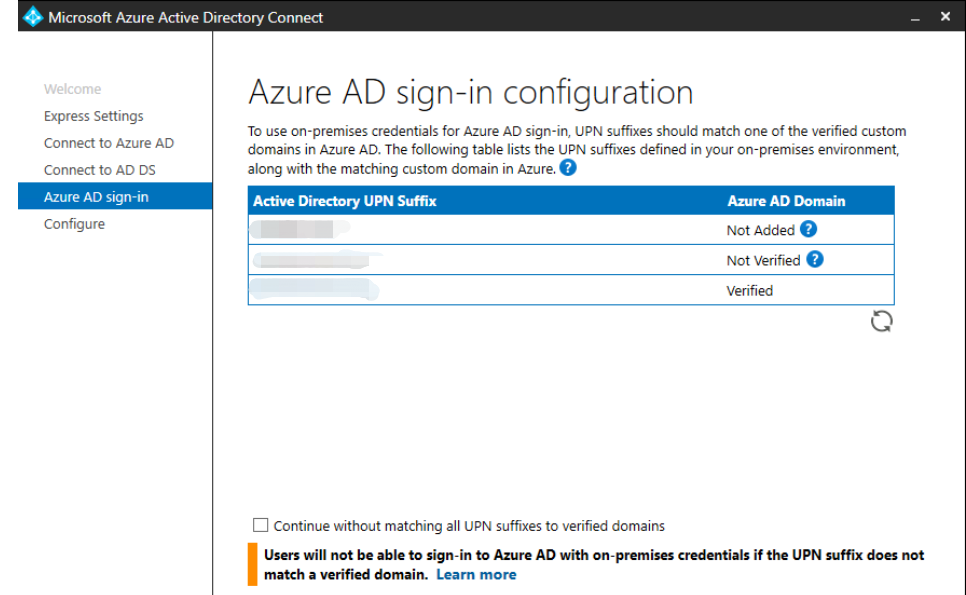966x595 pixels.
Task: Click help icon next to Not Verified
Action: 815,259
